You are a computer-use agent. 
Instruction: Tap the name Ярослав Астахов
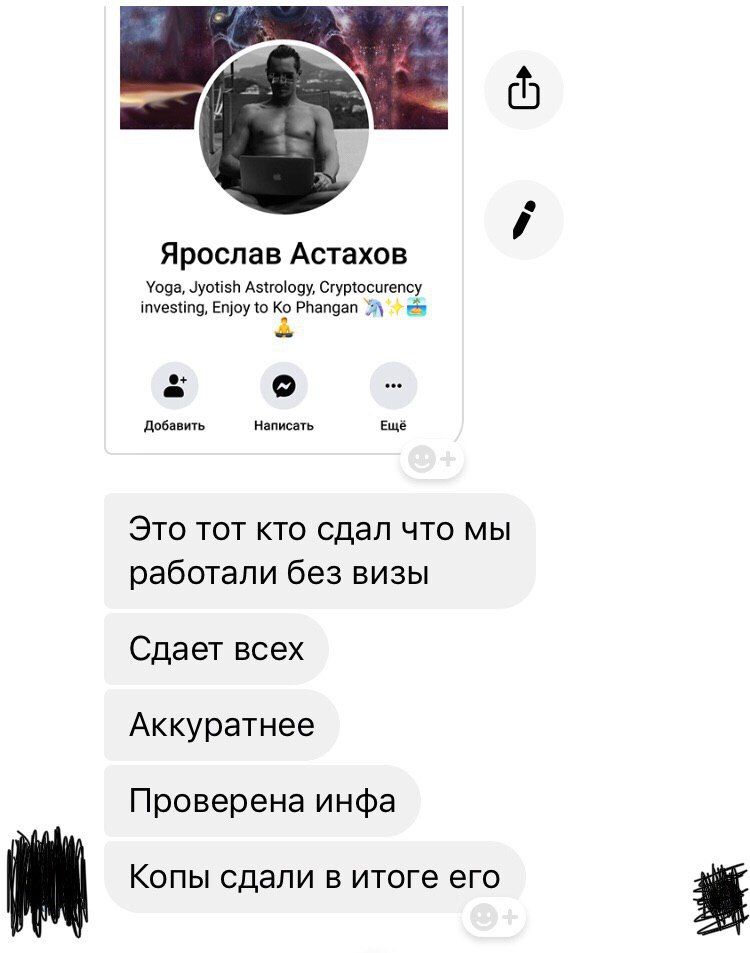tap(284, 254)
